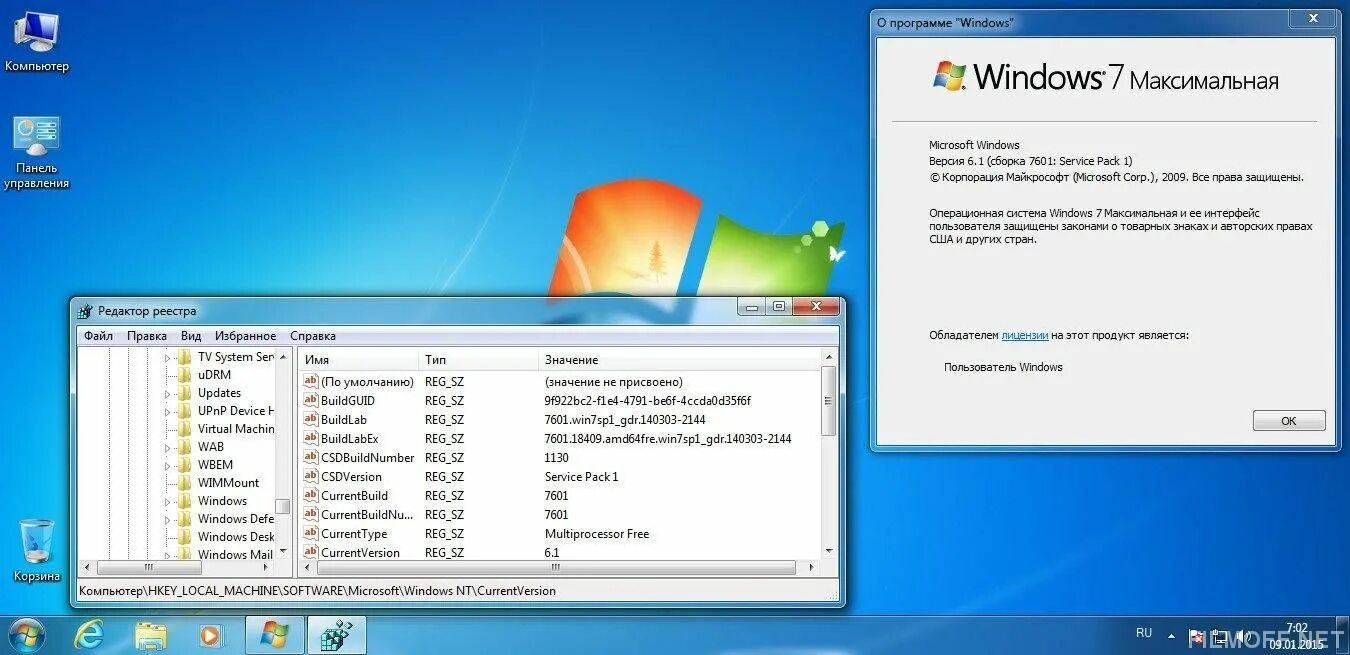
Task: Click registry path in status bar
Action: click(317, 591)
